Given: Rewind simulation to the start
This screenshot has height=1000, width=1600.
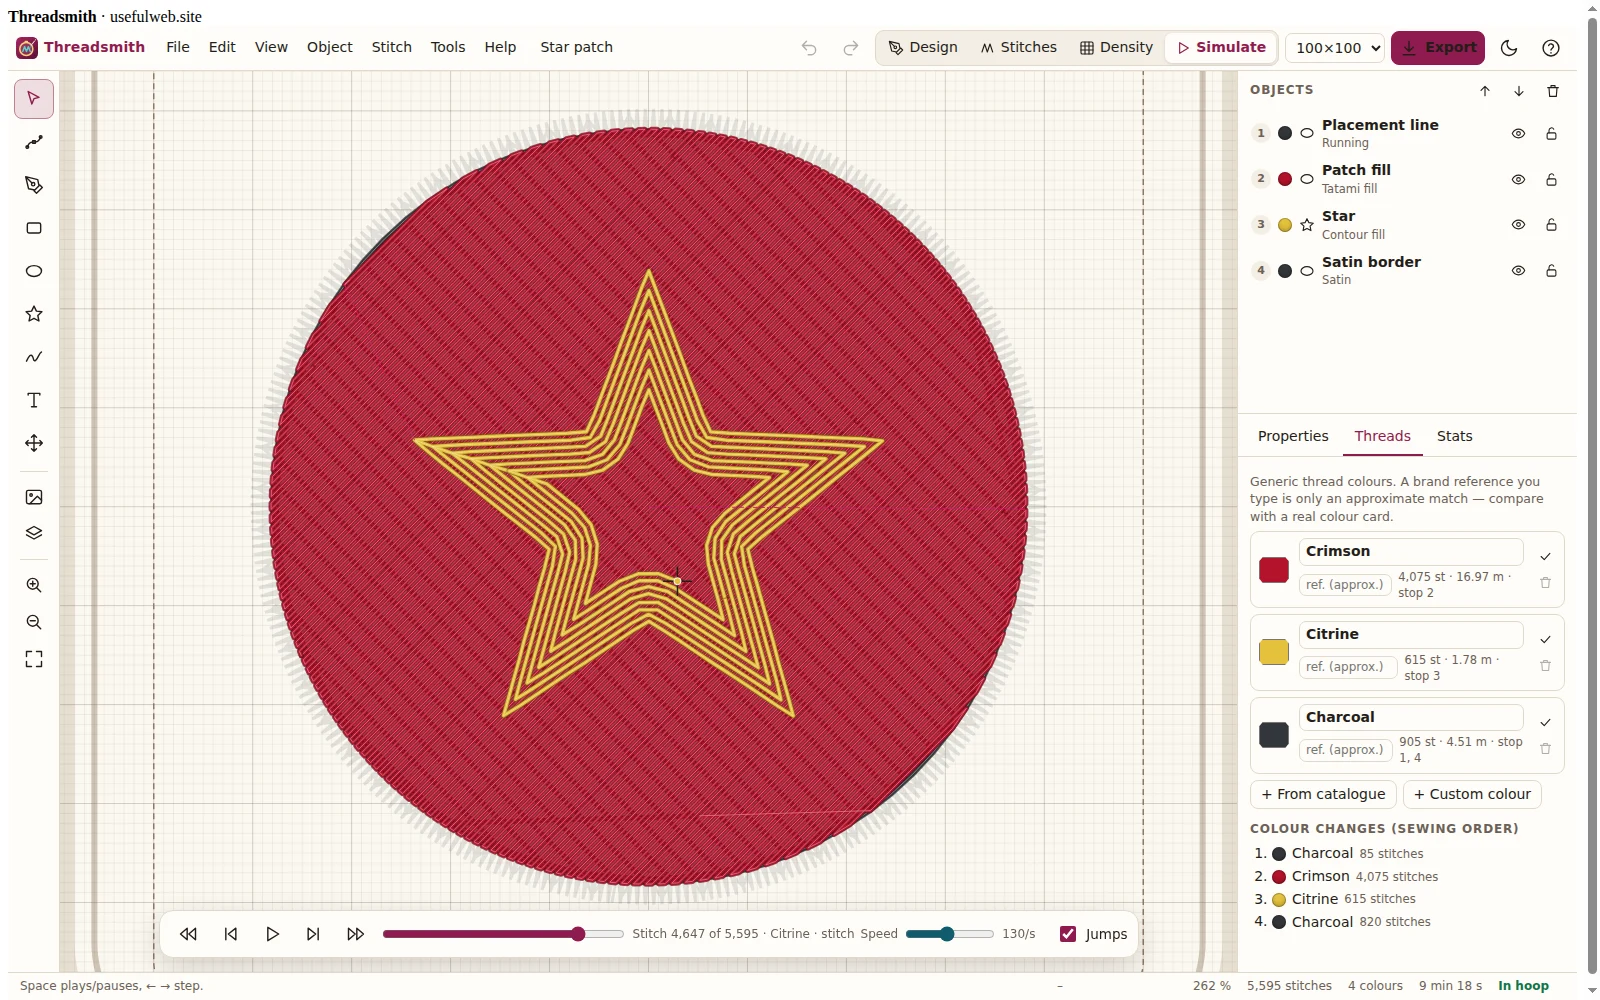Looking at the screenshot, I should [x=188, y=934].
